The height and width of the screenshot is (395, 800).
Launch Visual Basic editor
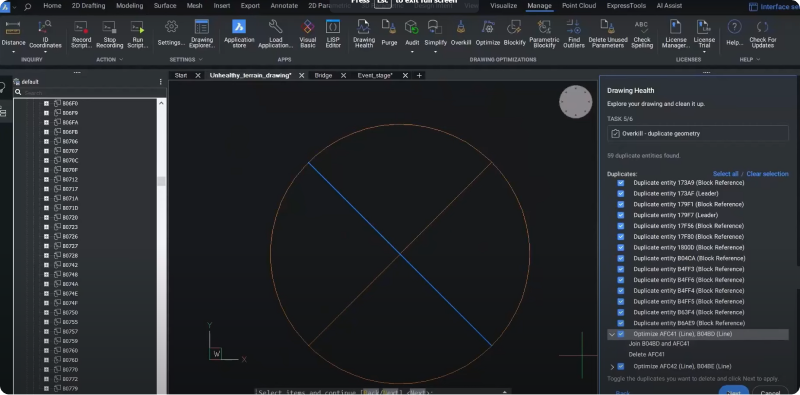308,27
